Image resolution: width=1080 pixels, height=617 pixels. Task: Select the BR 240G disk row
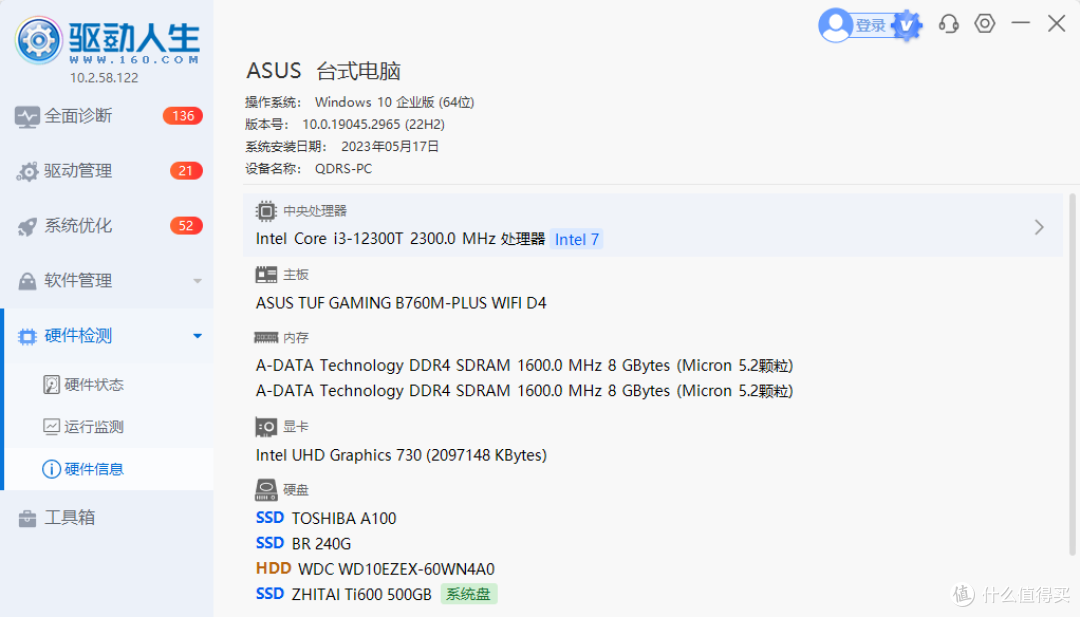pos(303,543)
